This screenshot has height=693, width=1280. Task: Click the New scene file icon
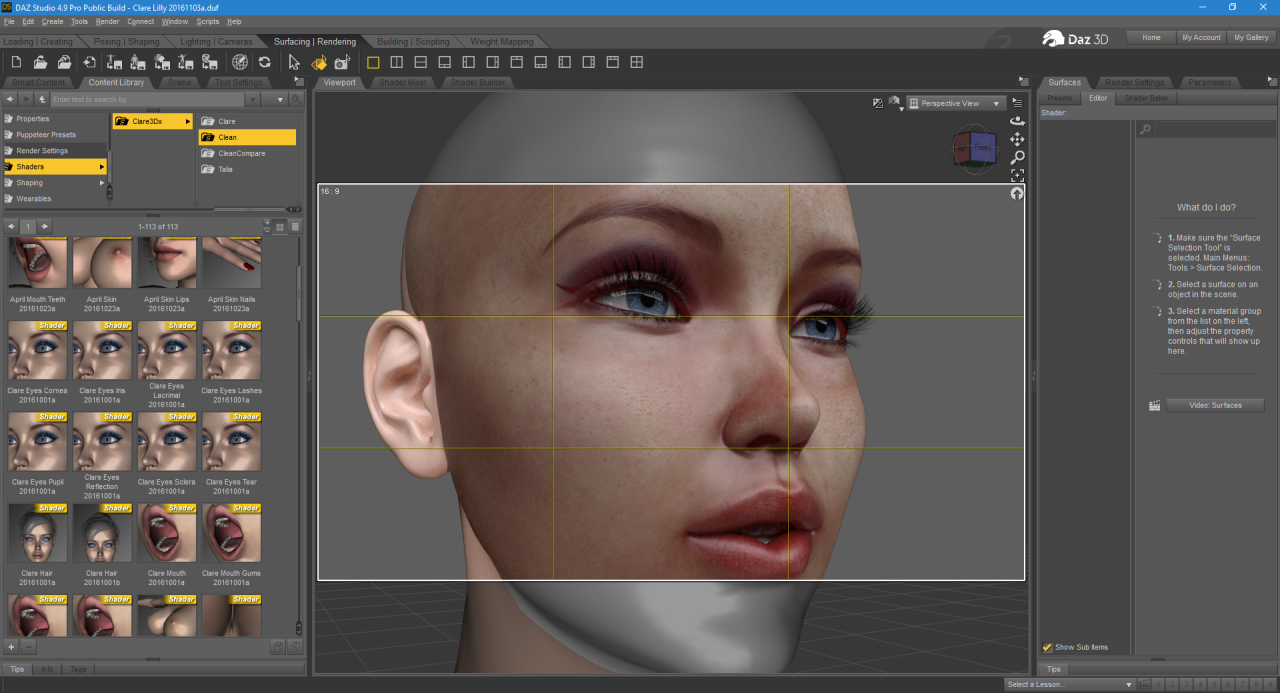coord(16,62)
